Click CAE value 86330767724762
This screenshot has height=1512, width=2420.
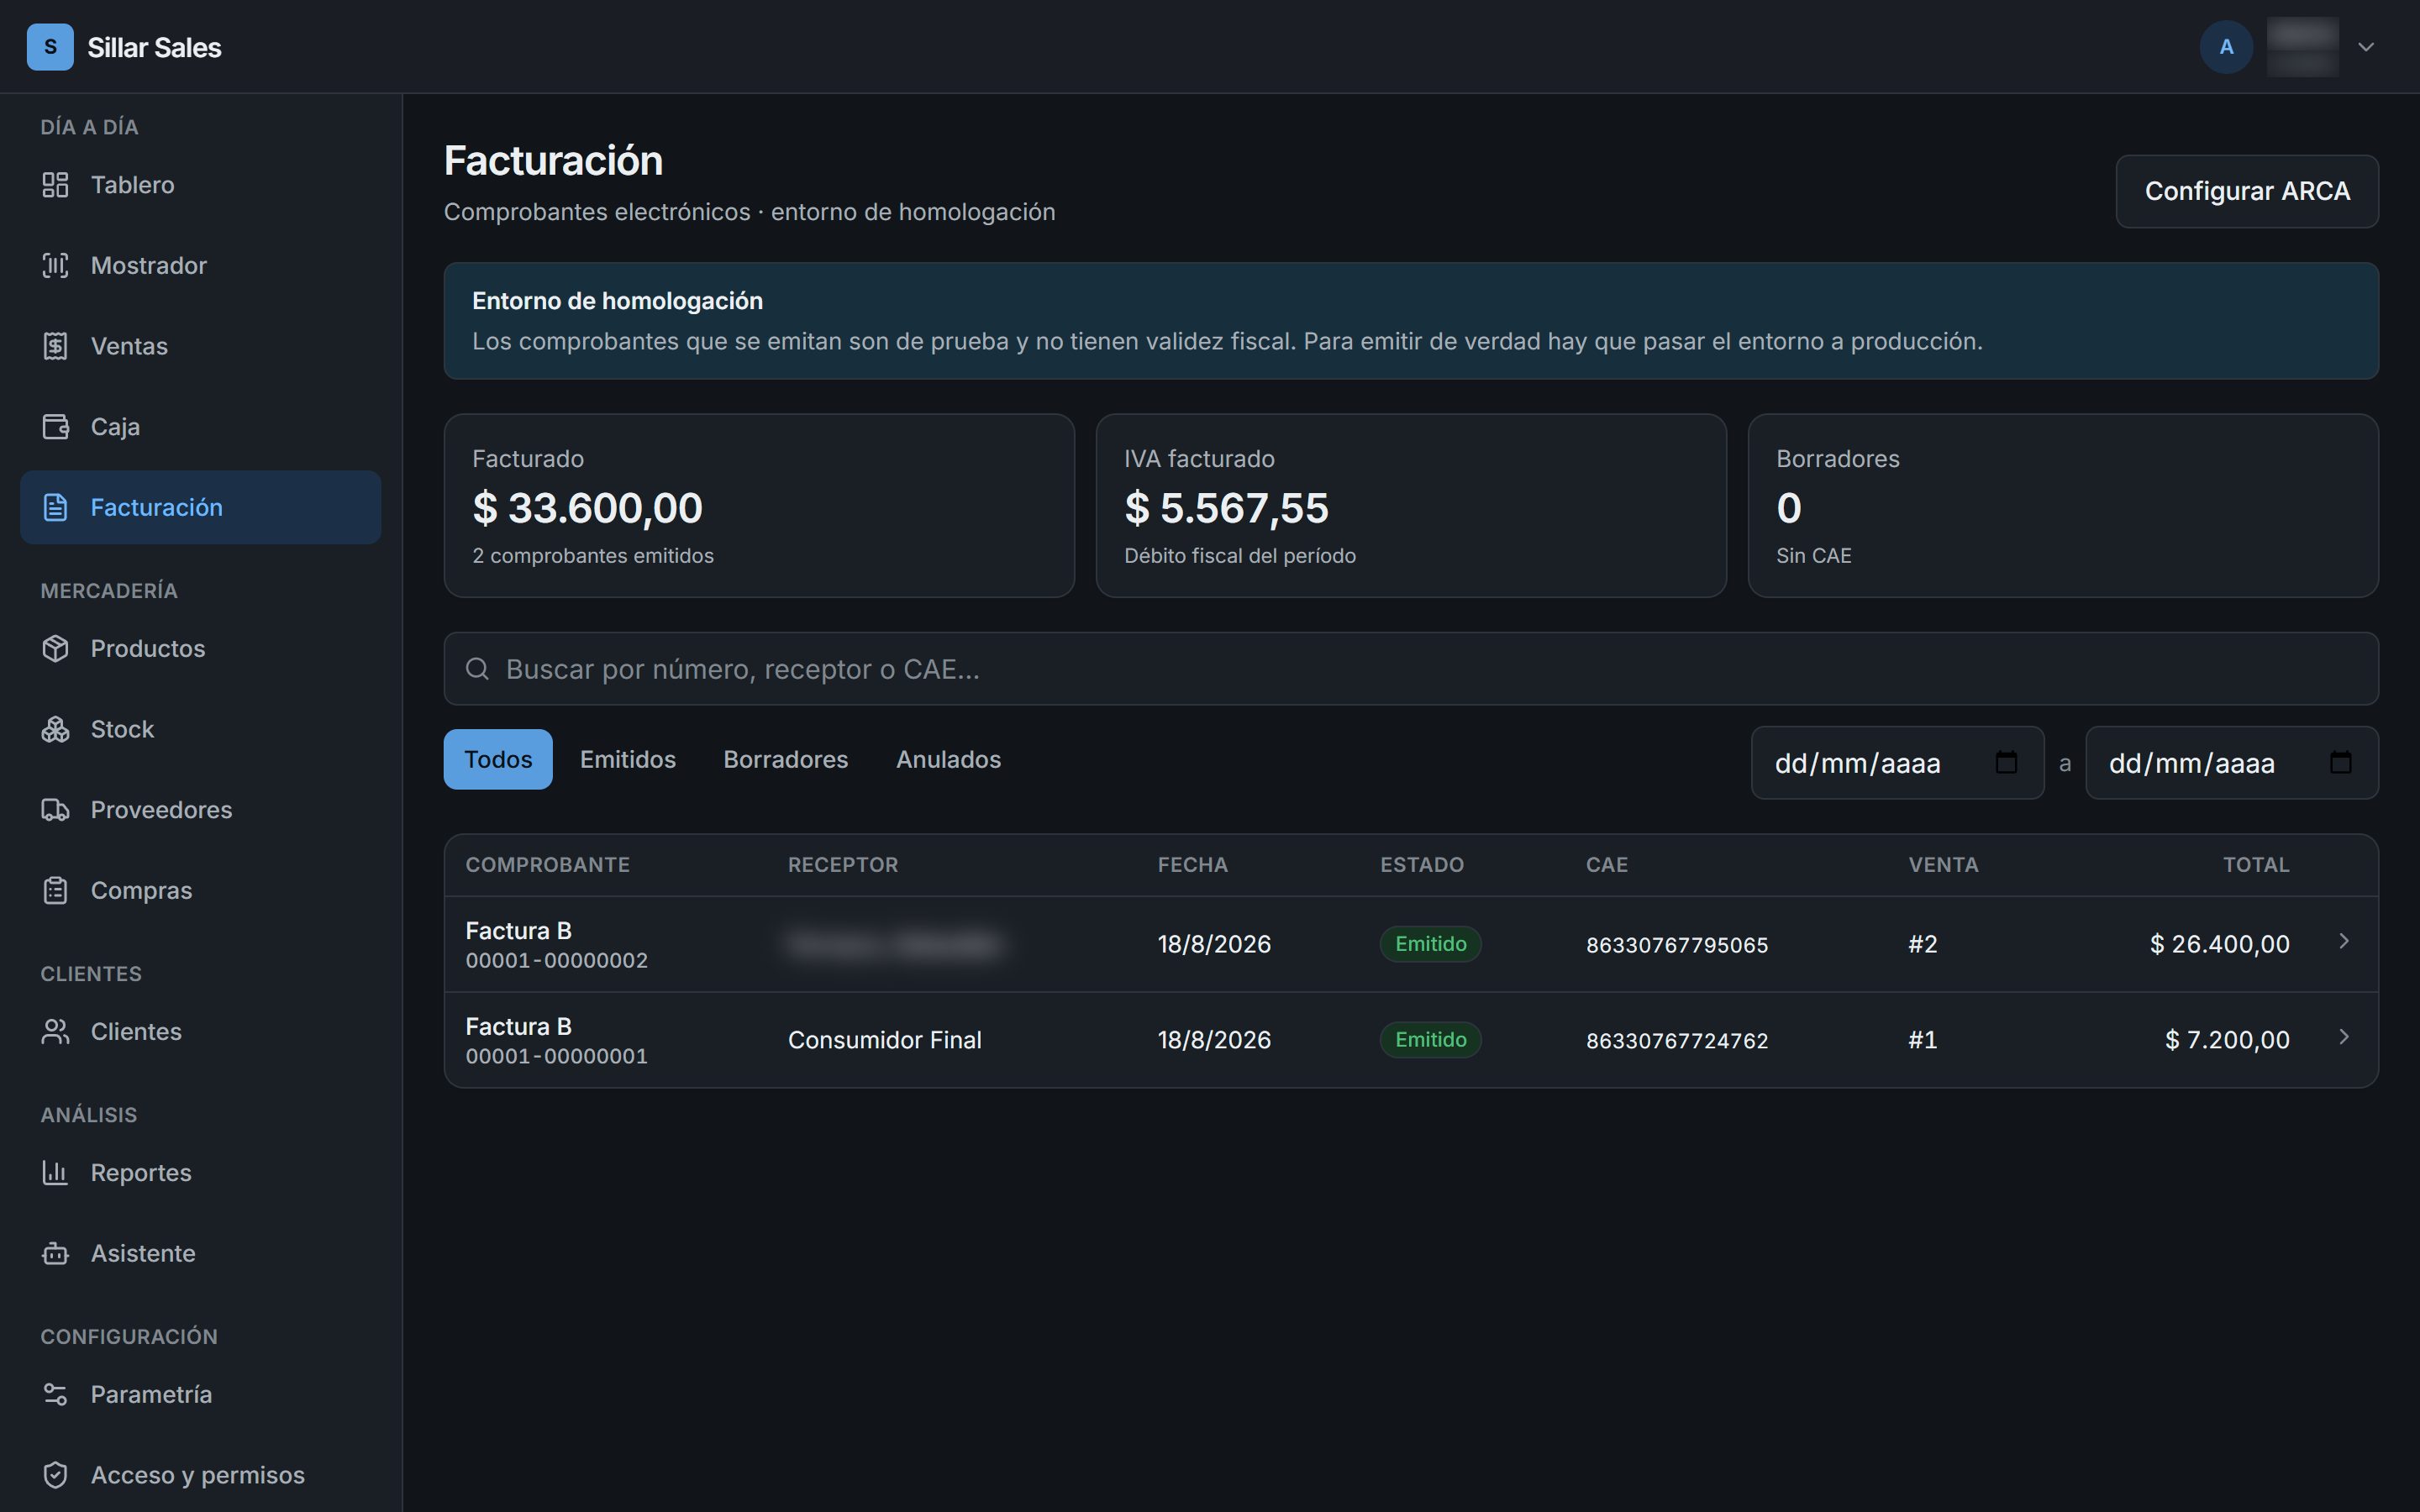[x=1677, y=1041]
